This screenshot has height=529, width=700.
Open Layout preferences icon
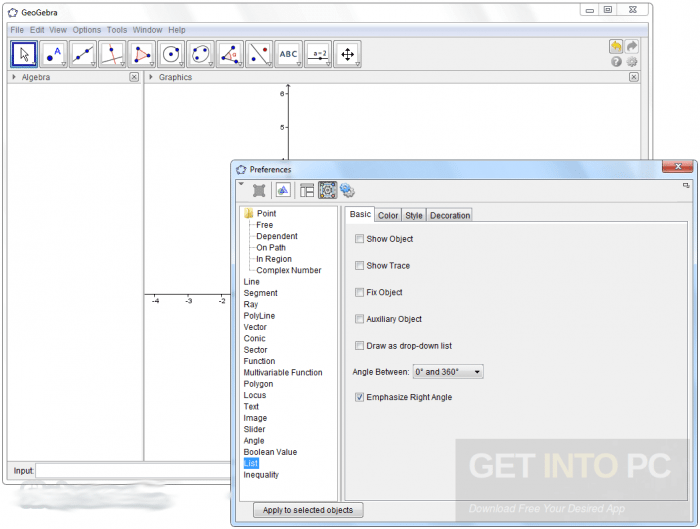click(x=307, y=191)
